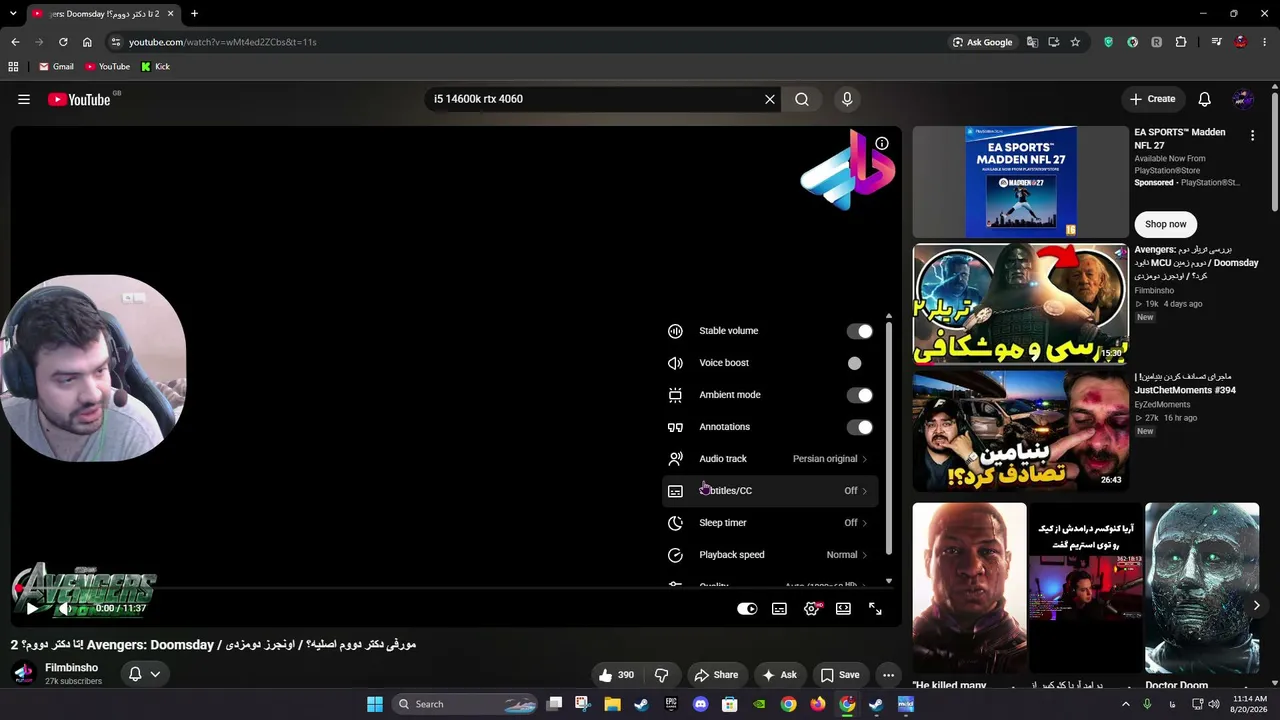Bookmark this page with the star
This screenshot has height=720, width=1280.
pyautogui.click(x=1075, y=42)
